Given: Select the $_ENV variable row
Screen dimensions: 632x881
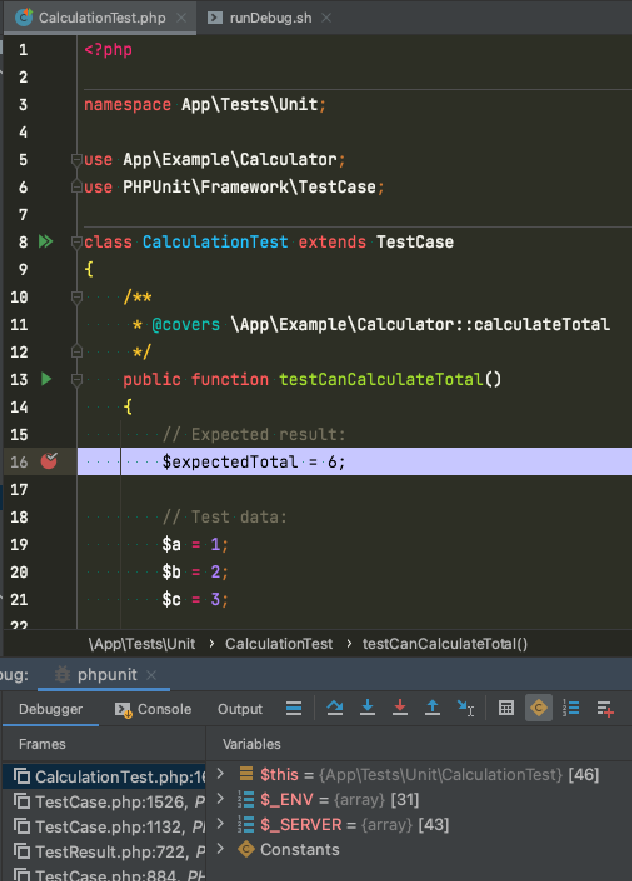Looking at the screenshot, I should (419, 799).
